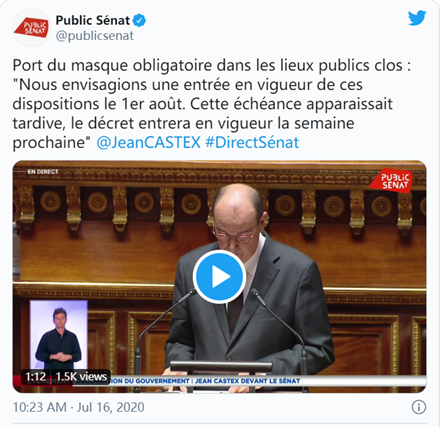This screenshot has width=441, height=427.
Task: Open the Public Sénat profile avatar
Action: tap(31, 28)
